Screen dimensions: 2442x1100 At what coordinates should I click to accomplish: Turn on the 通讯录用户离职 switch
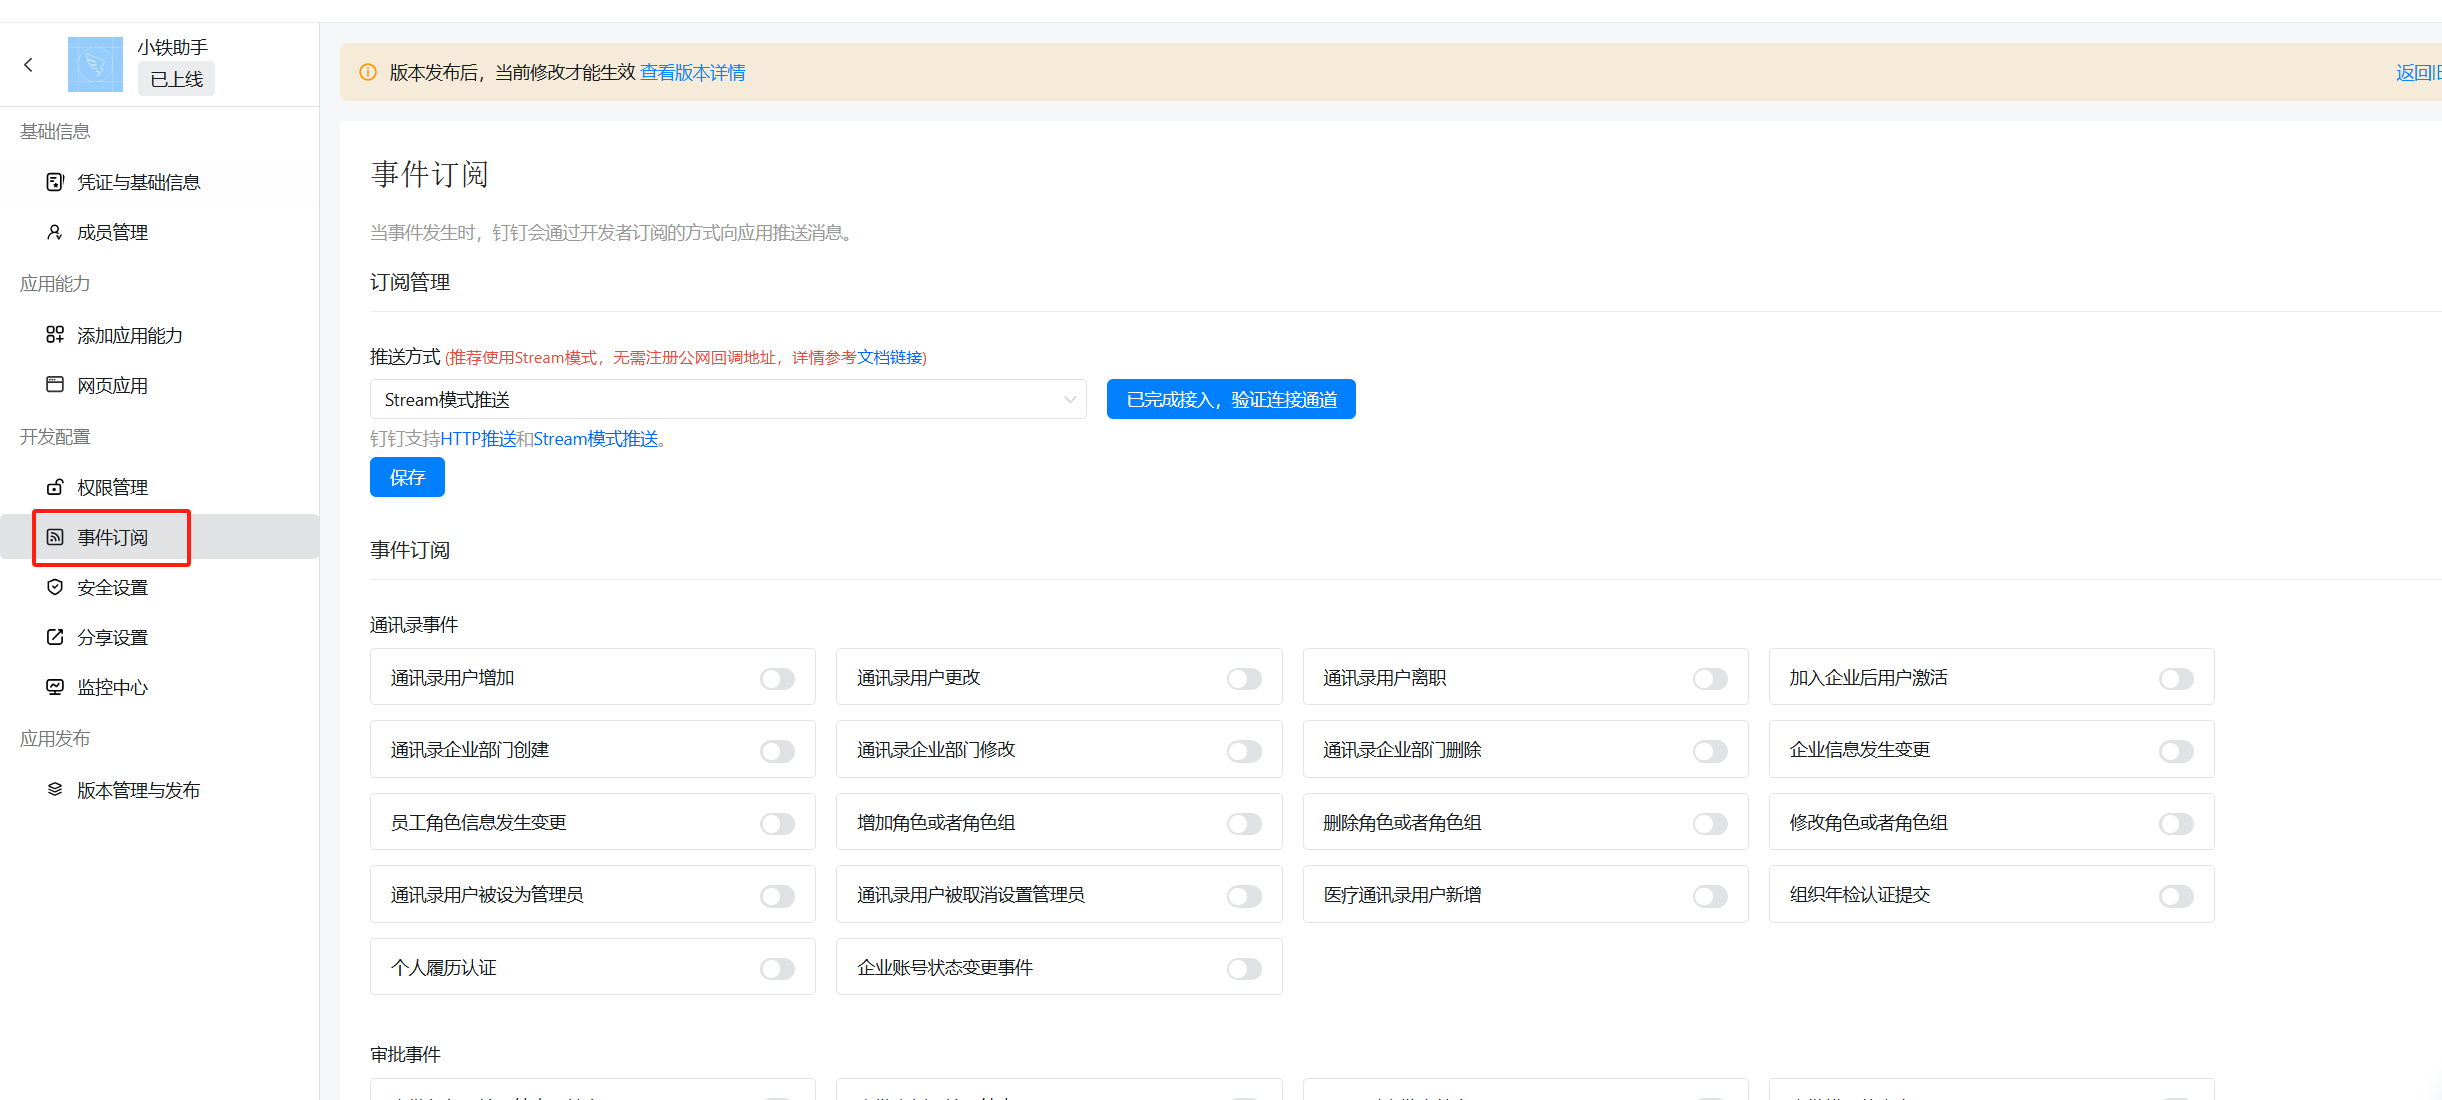click(1710, 679)
